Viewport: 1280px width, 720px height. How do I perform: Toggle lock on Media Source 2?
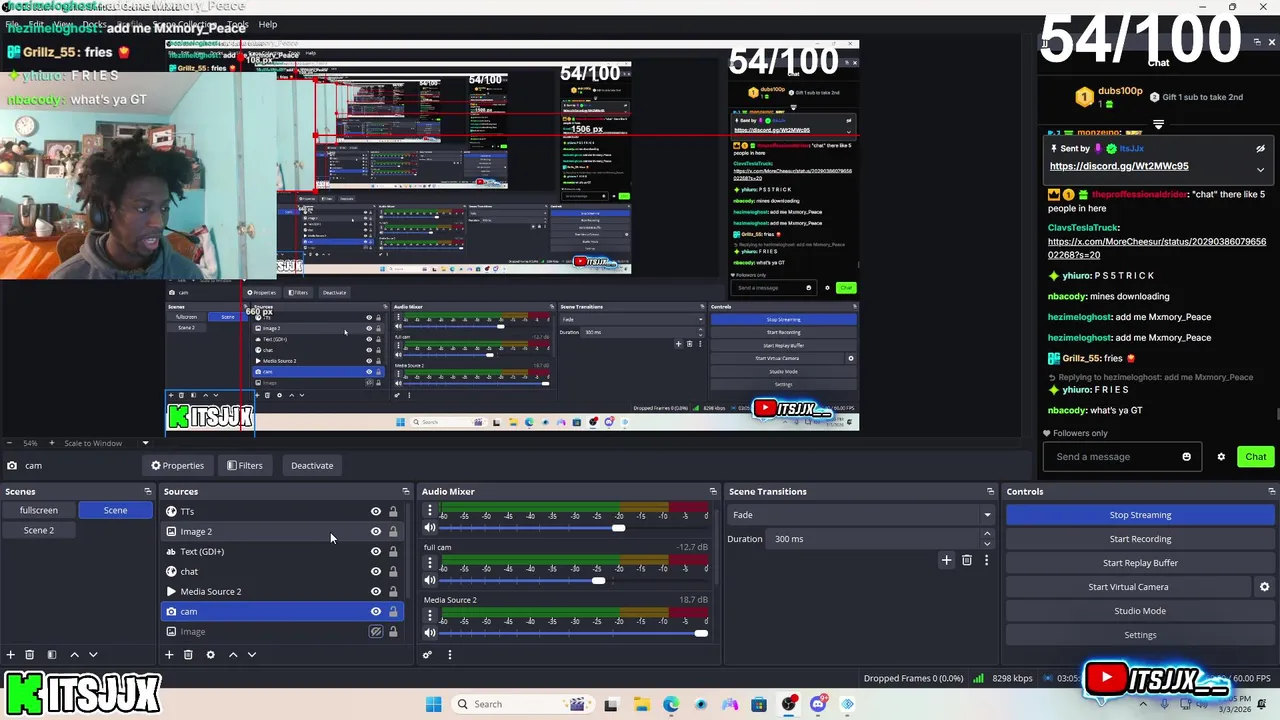[393, 591]
